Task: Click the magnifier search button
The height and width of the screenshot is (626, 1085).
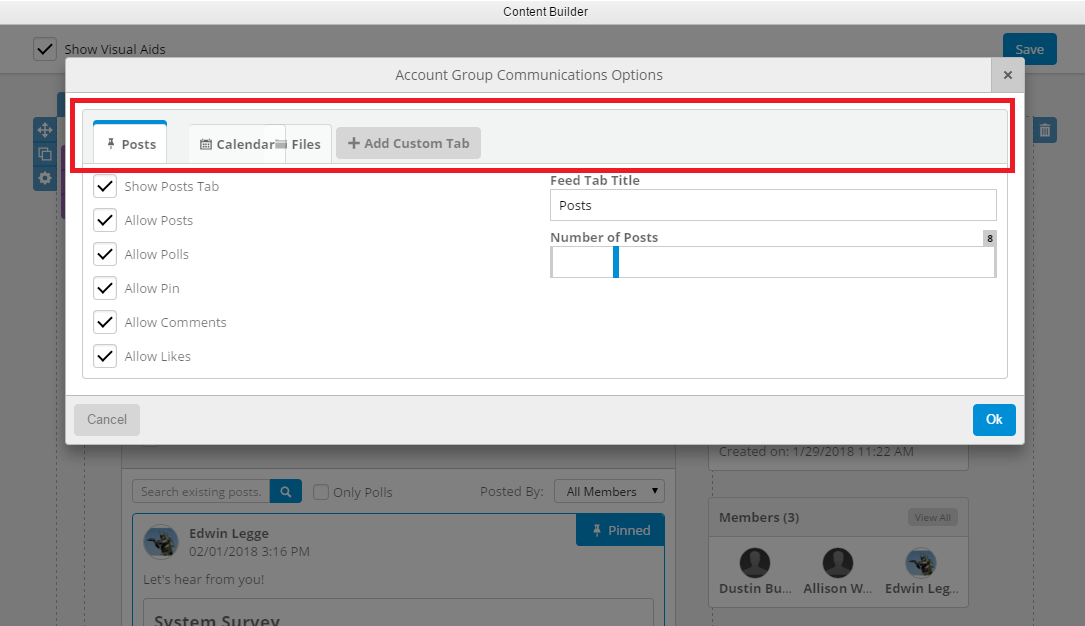Action: 286,492
